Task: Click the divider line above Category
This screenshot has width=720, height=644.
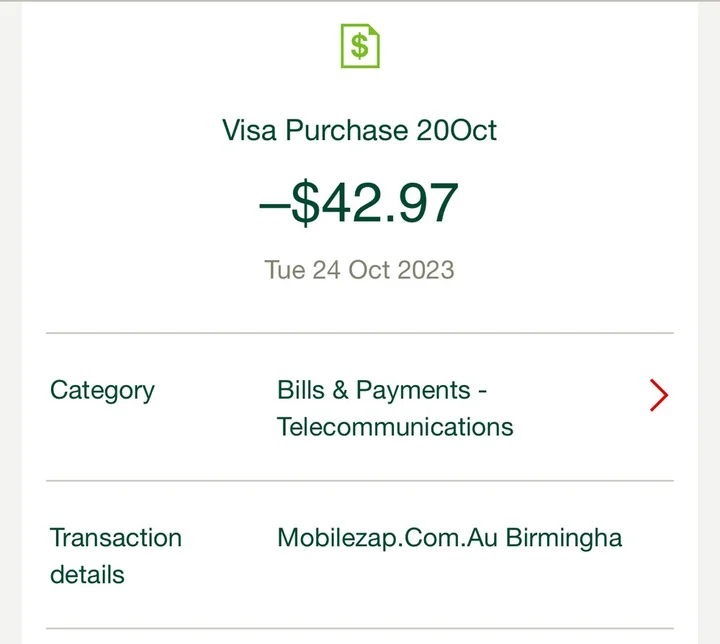Action: click(359, 333)
